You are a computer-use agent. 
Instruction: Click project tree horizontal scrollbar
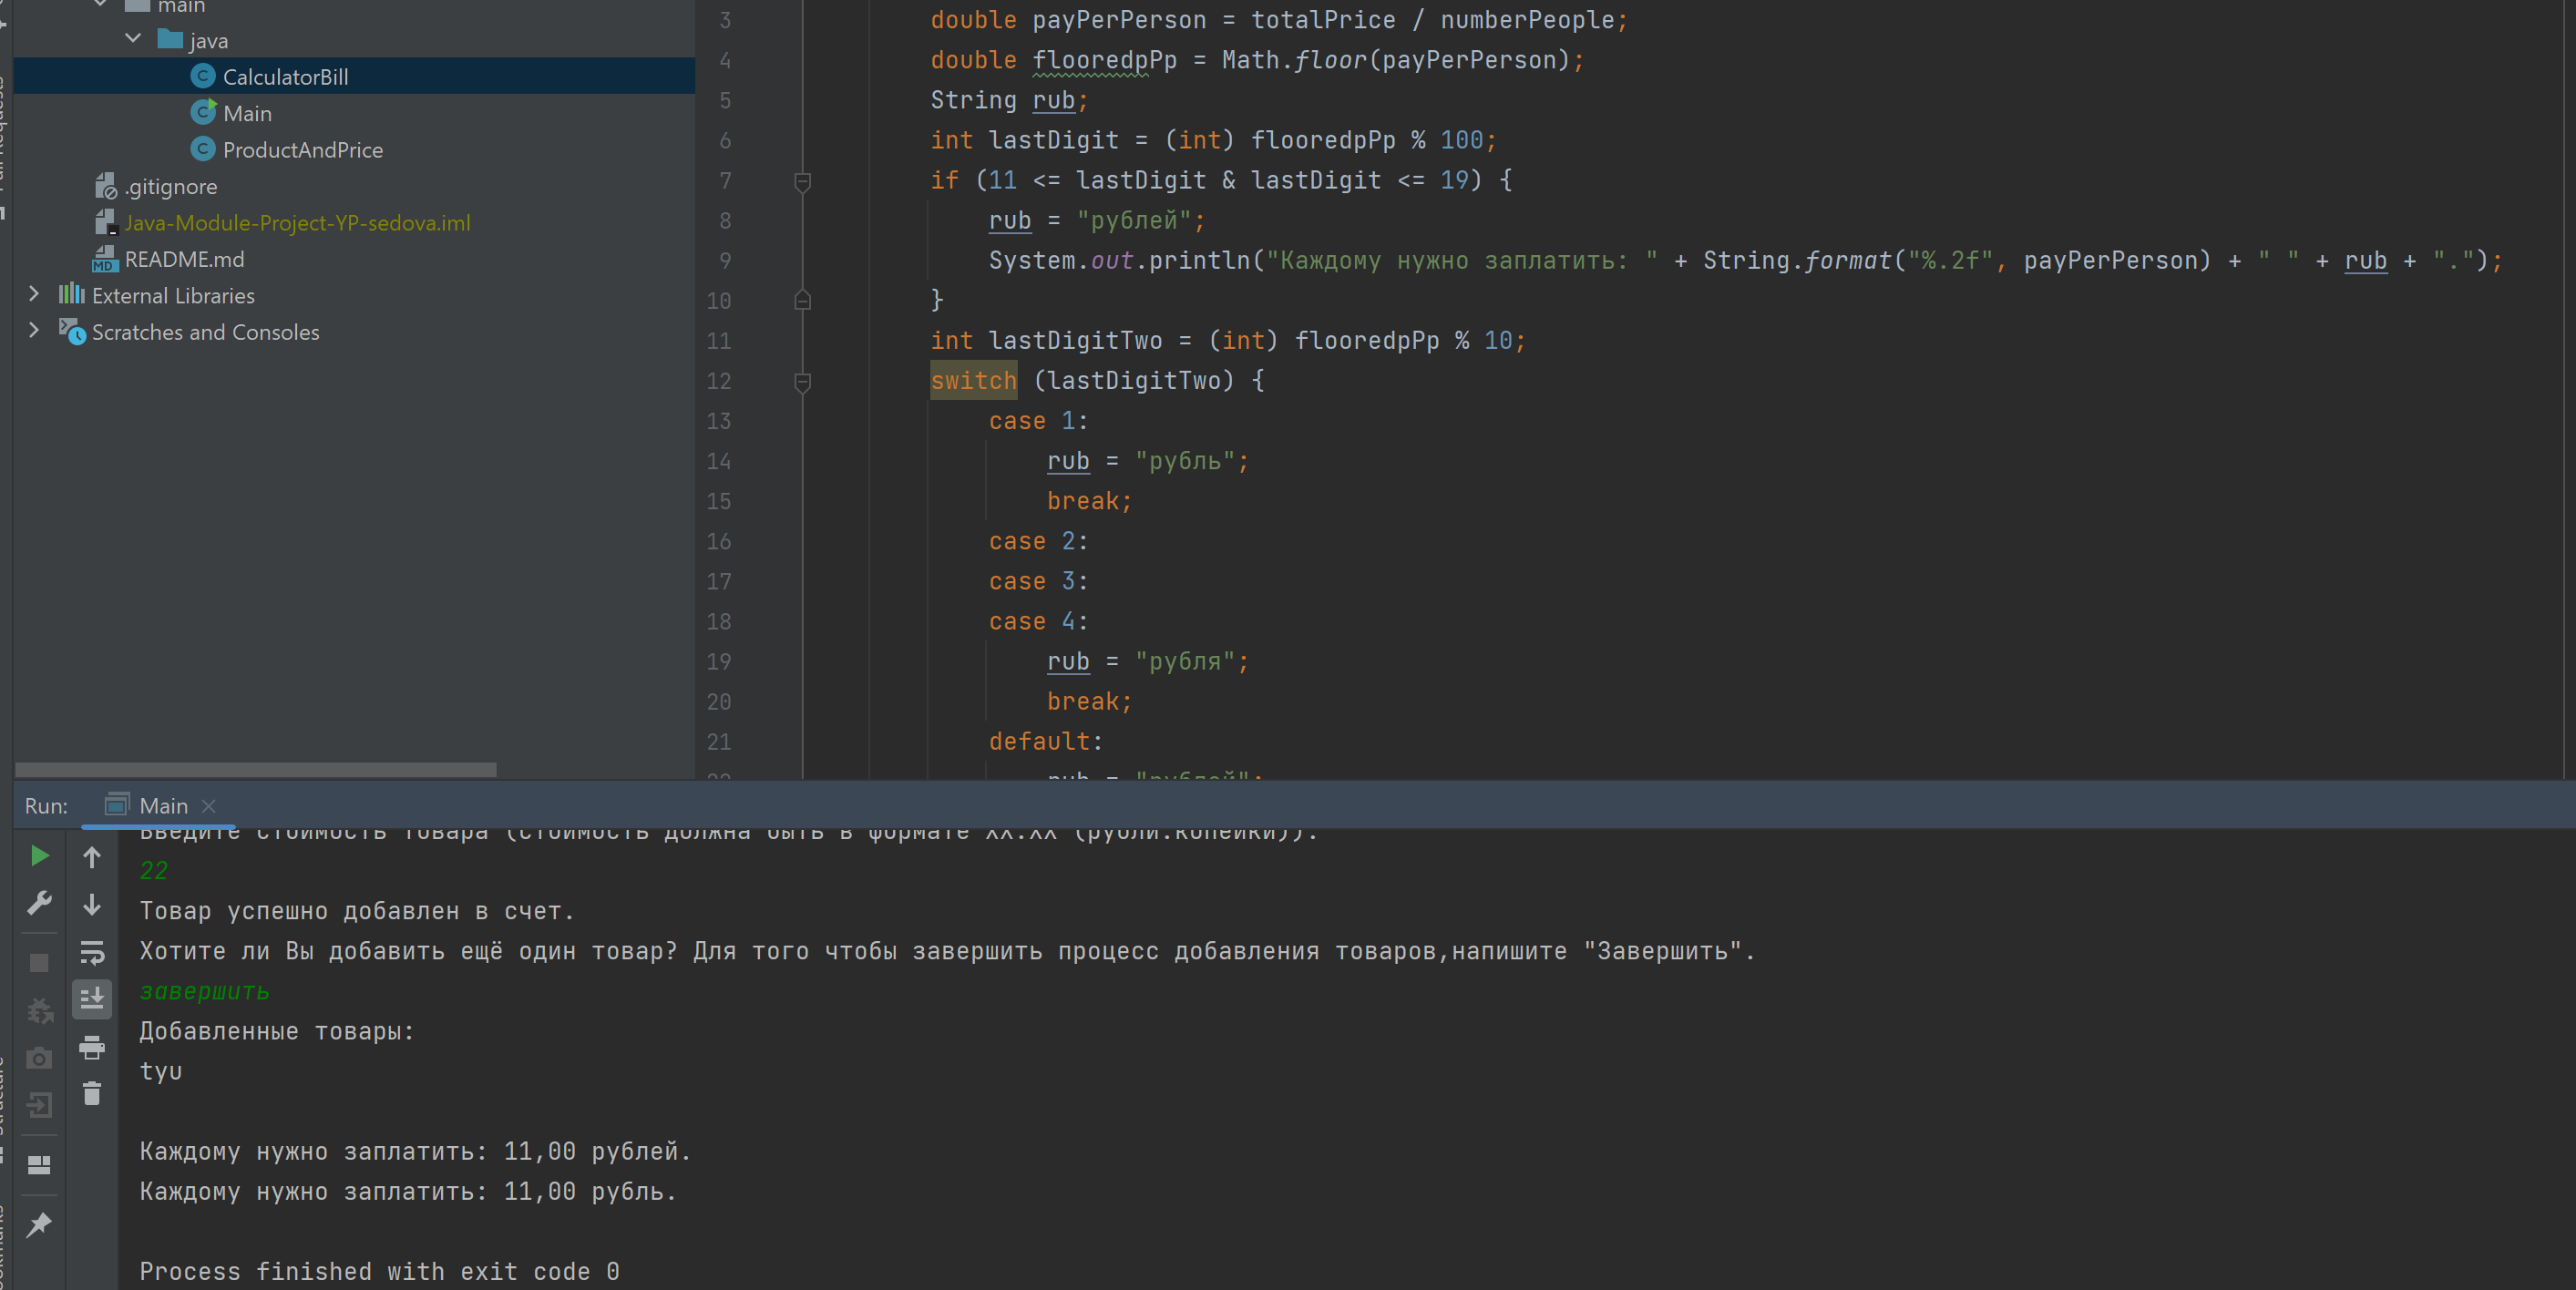(x=255, y=769)
